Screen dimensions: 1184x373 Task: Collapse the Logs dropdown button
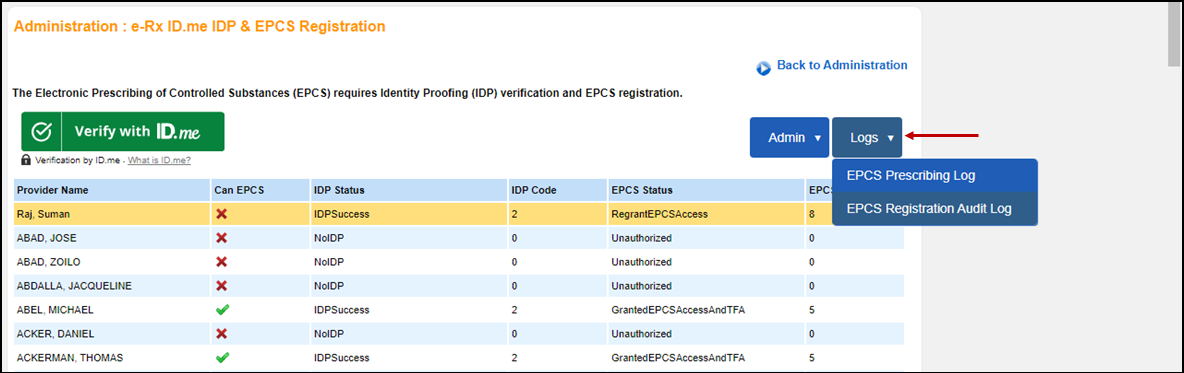pyautogui.click(x=867, y=137)
